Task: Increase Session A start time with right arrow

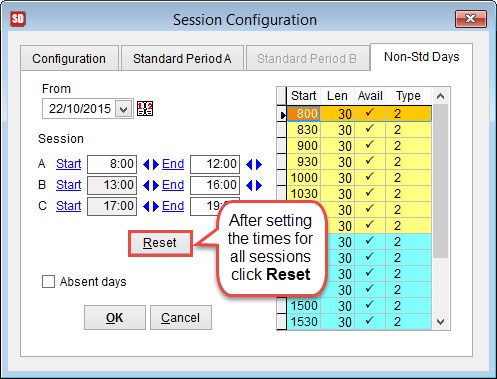Action: click(156, 164)
